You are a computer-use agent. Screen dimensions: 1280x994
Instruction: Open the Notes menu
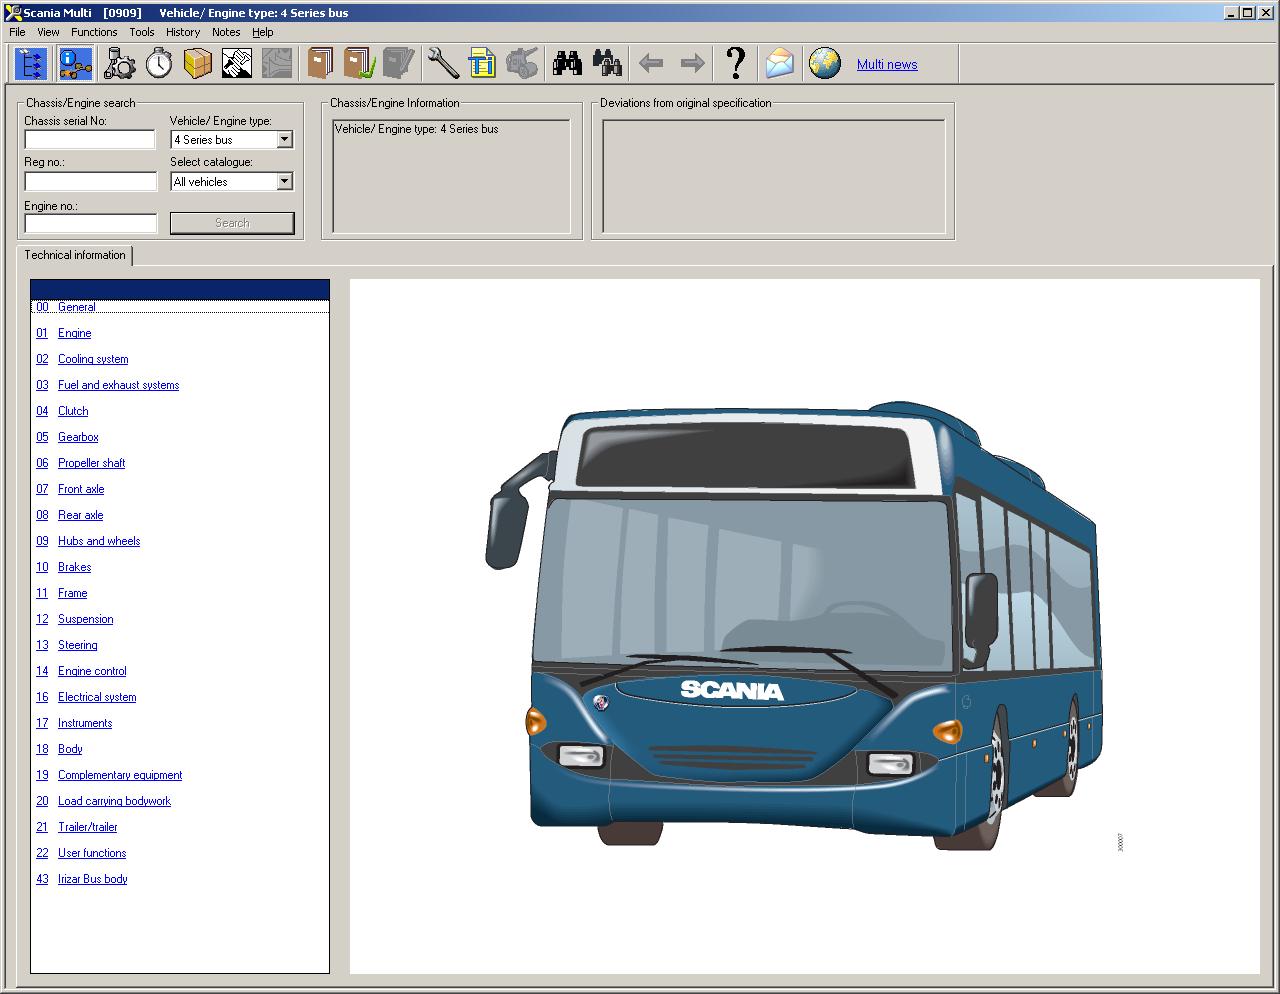(226, 32)
